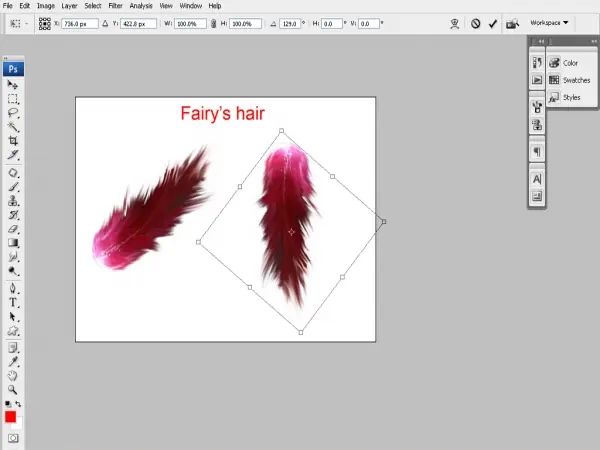Open the Swatches panel
The width and height of the screenshot is (600, 450).
click(x=569, y=80)
